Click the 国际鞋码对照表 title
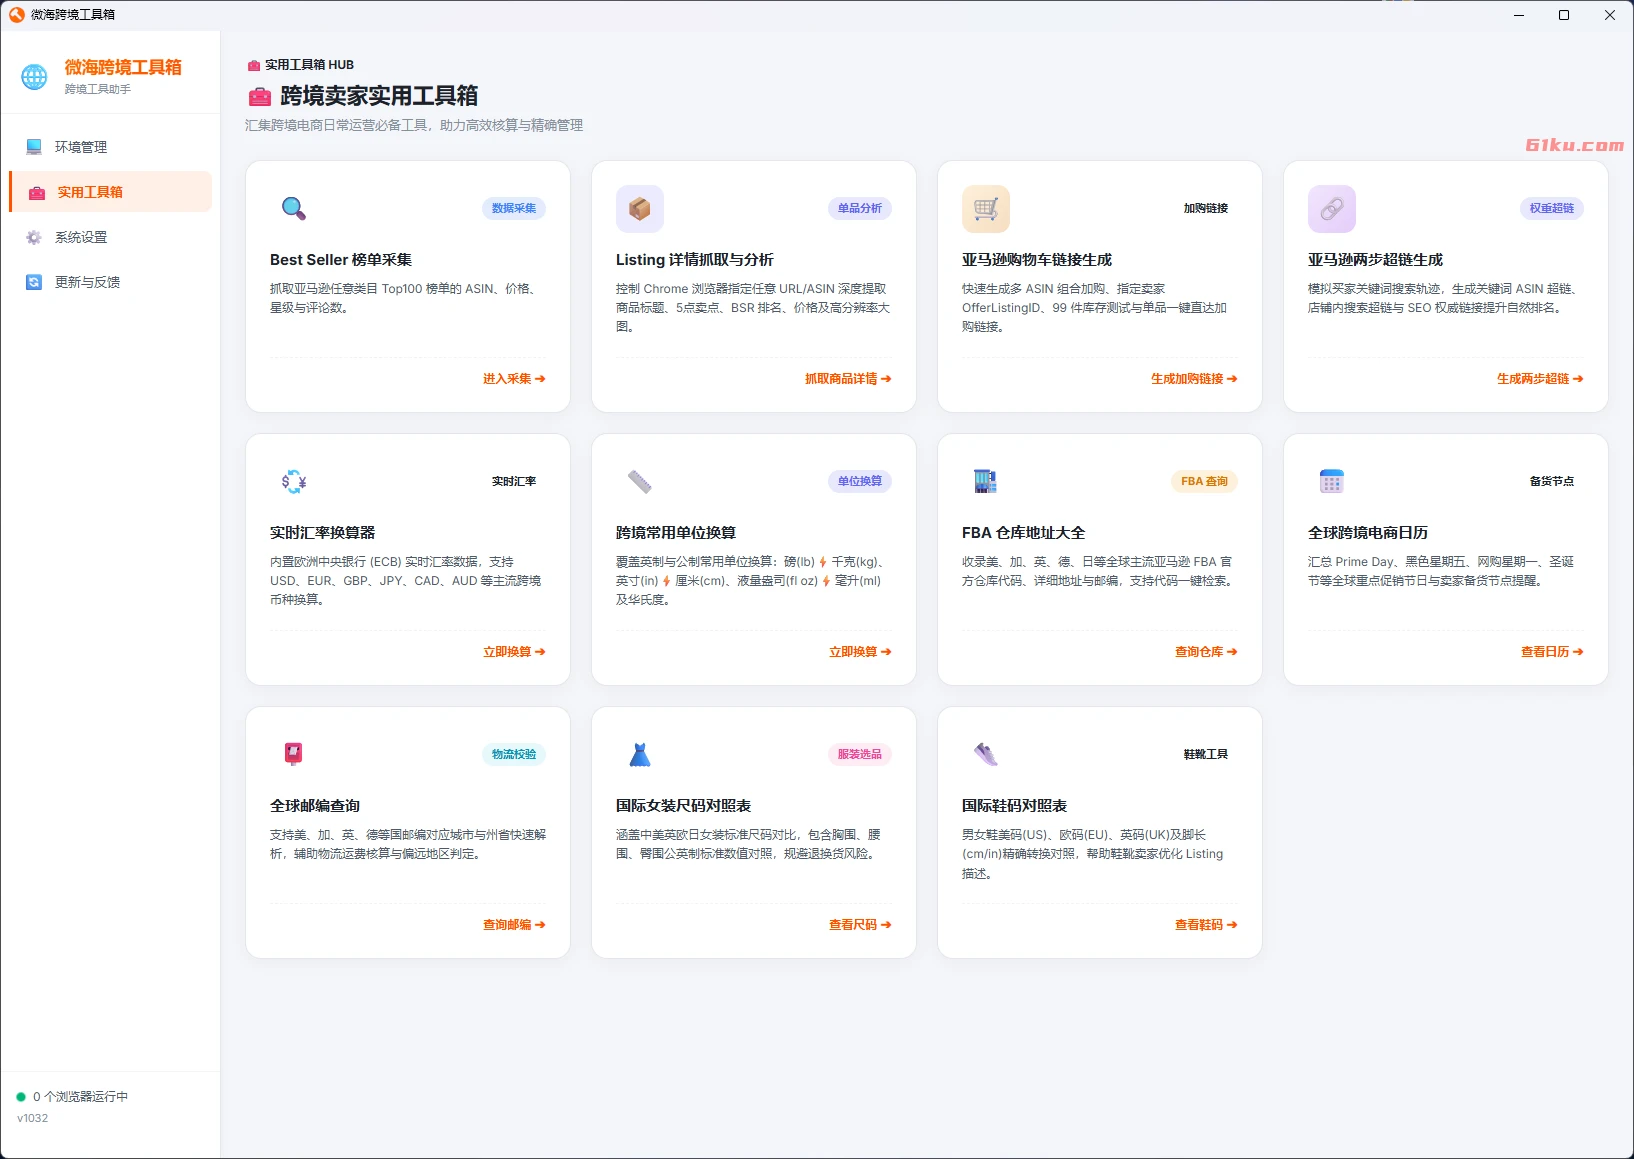 point(1014,806)
